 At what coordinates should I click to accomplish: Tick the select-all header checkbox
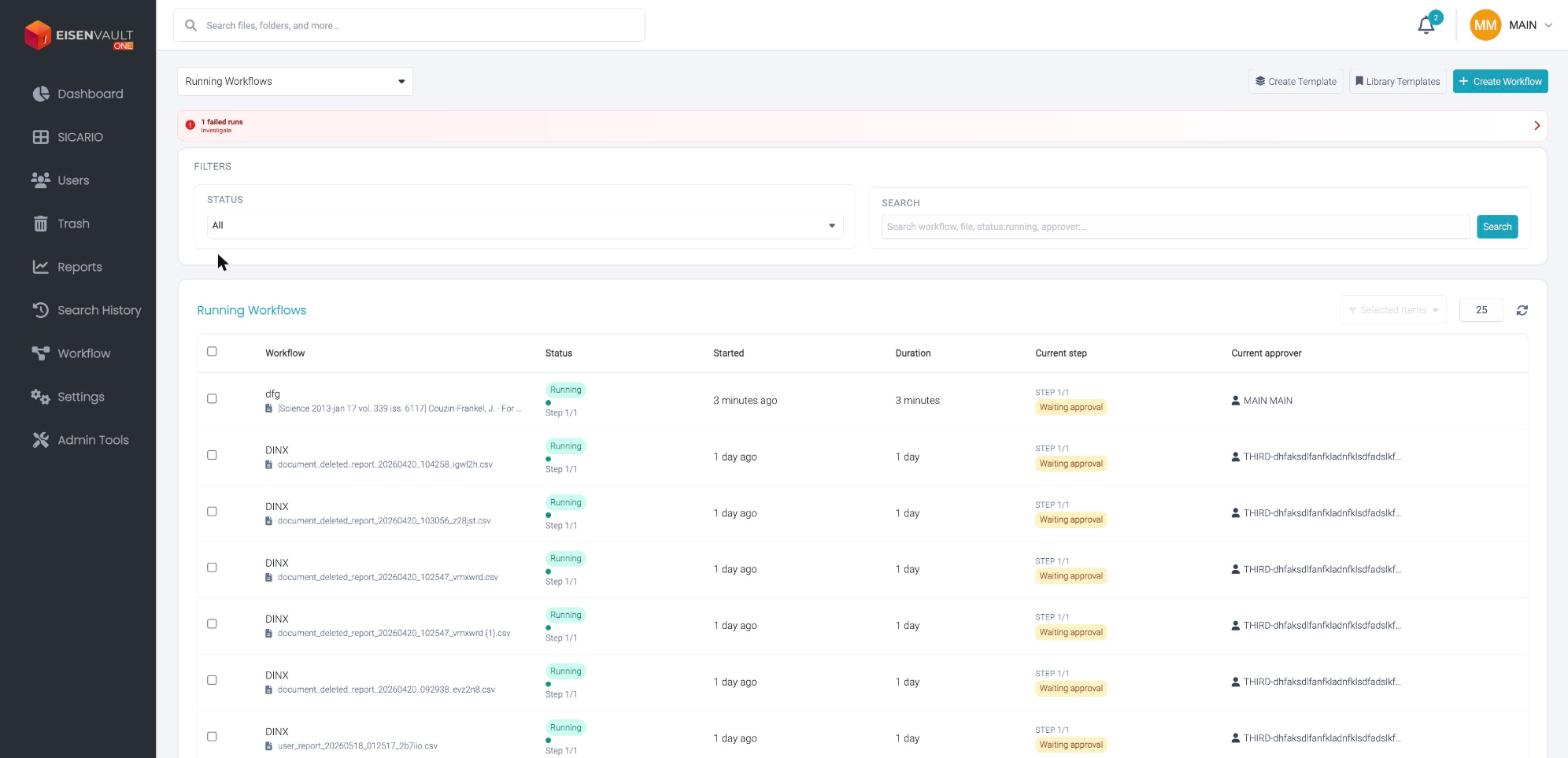click(211, 351)
